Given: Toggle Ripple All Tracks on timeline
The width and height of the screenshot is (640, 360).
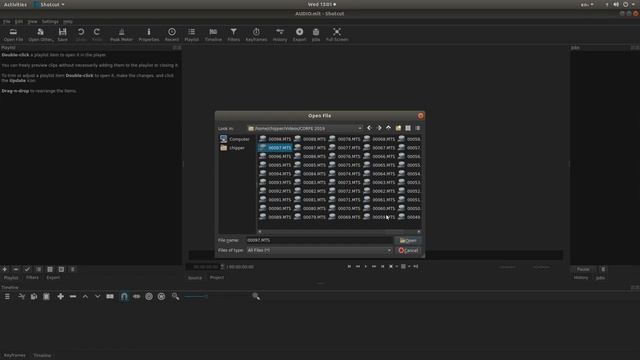Looking at the screenshot, I should (162, 296).
